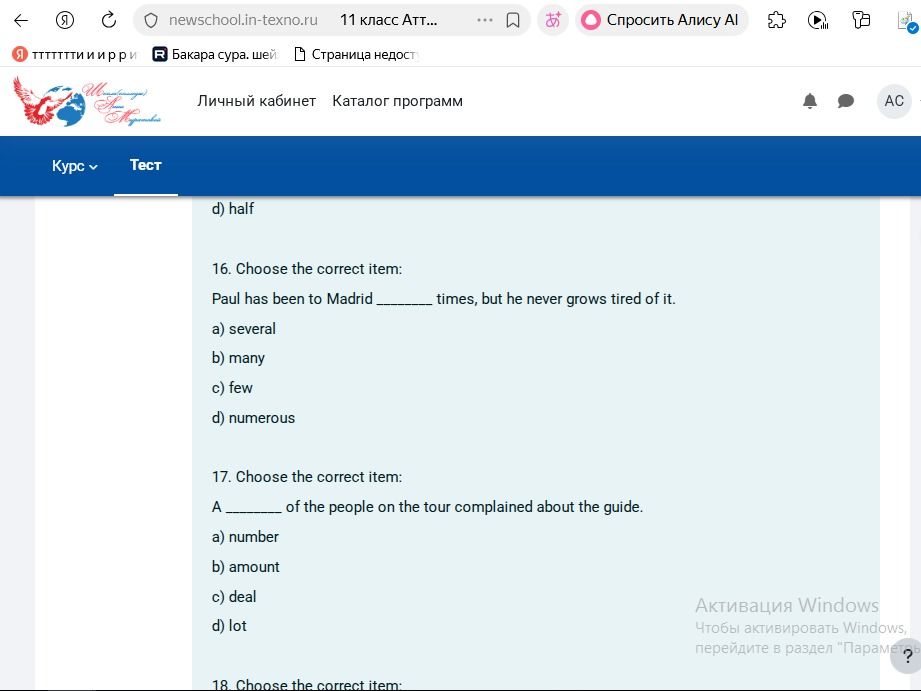Bookmark this page with the bookmark icon
Screen dimensions: 921x691
tap(513, 21)
